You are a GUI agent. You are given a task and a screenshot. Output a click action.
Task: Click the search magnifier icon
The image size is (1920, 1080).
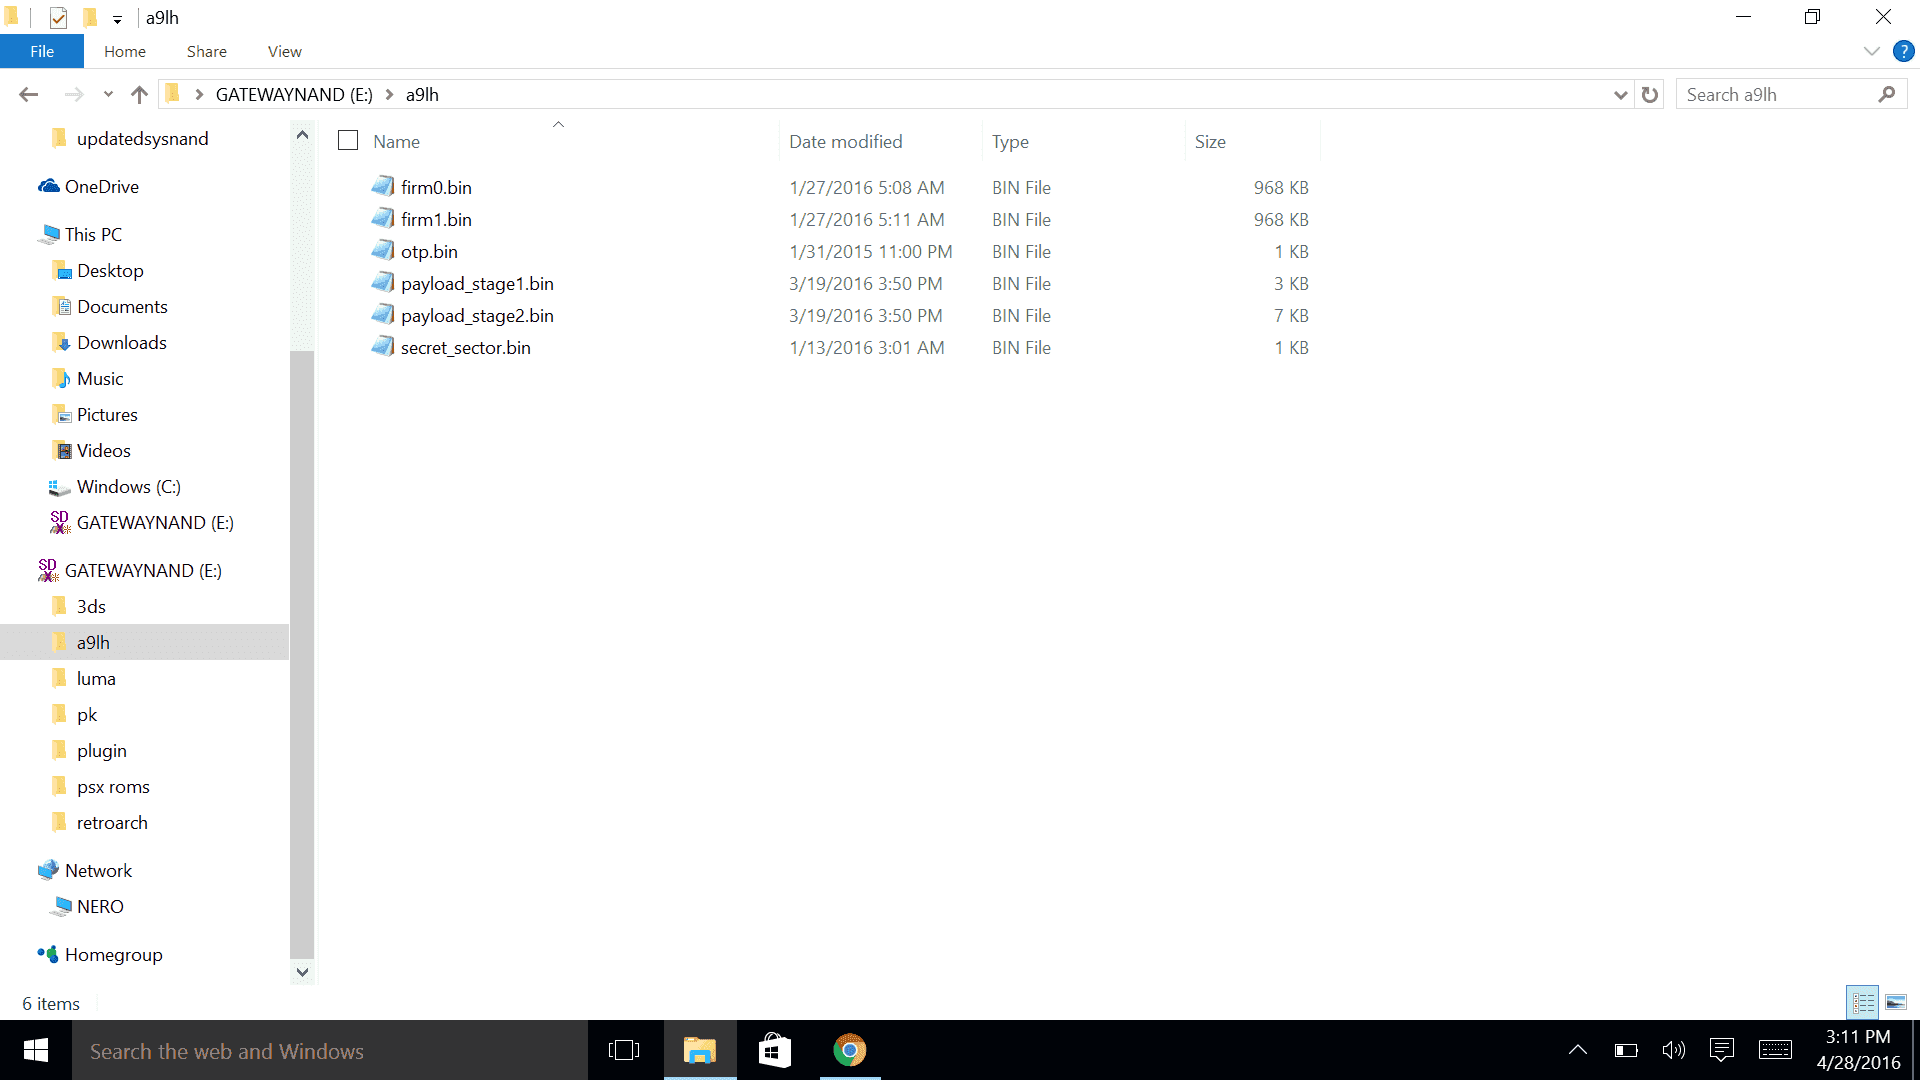[x=1886, y=94]
